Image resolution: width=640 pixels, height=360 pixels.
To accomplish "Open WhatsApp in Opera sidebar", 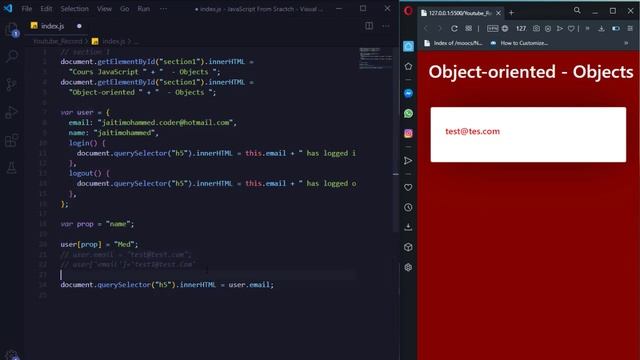I will coord(408,113).
